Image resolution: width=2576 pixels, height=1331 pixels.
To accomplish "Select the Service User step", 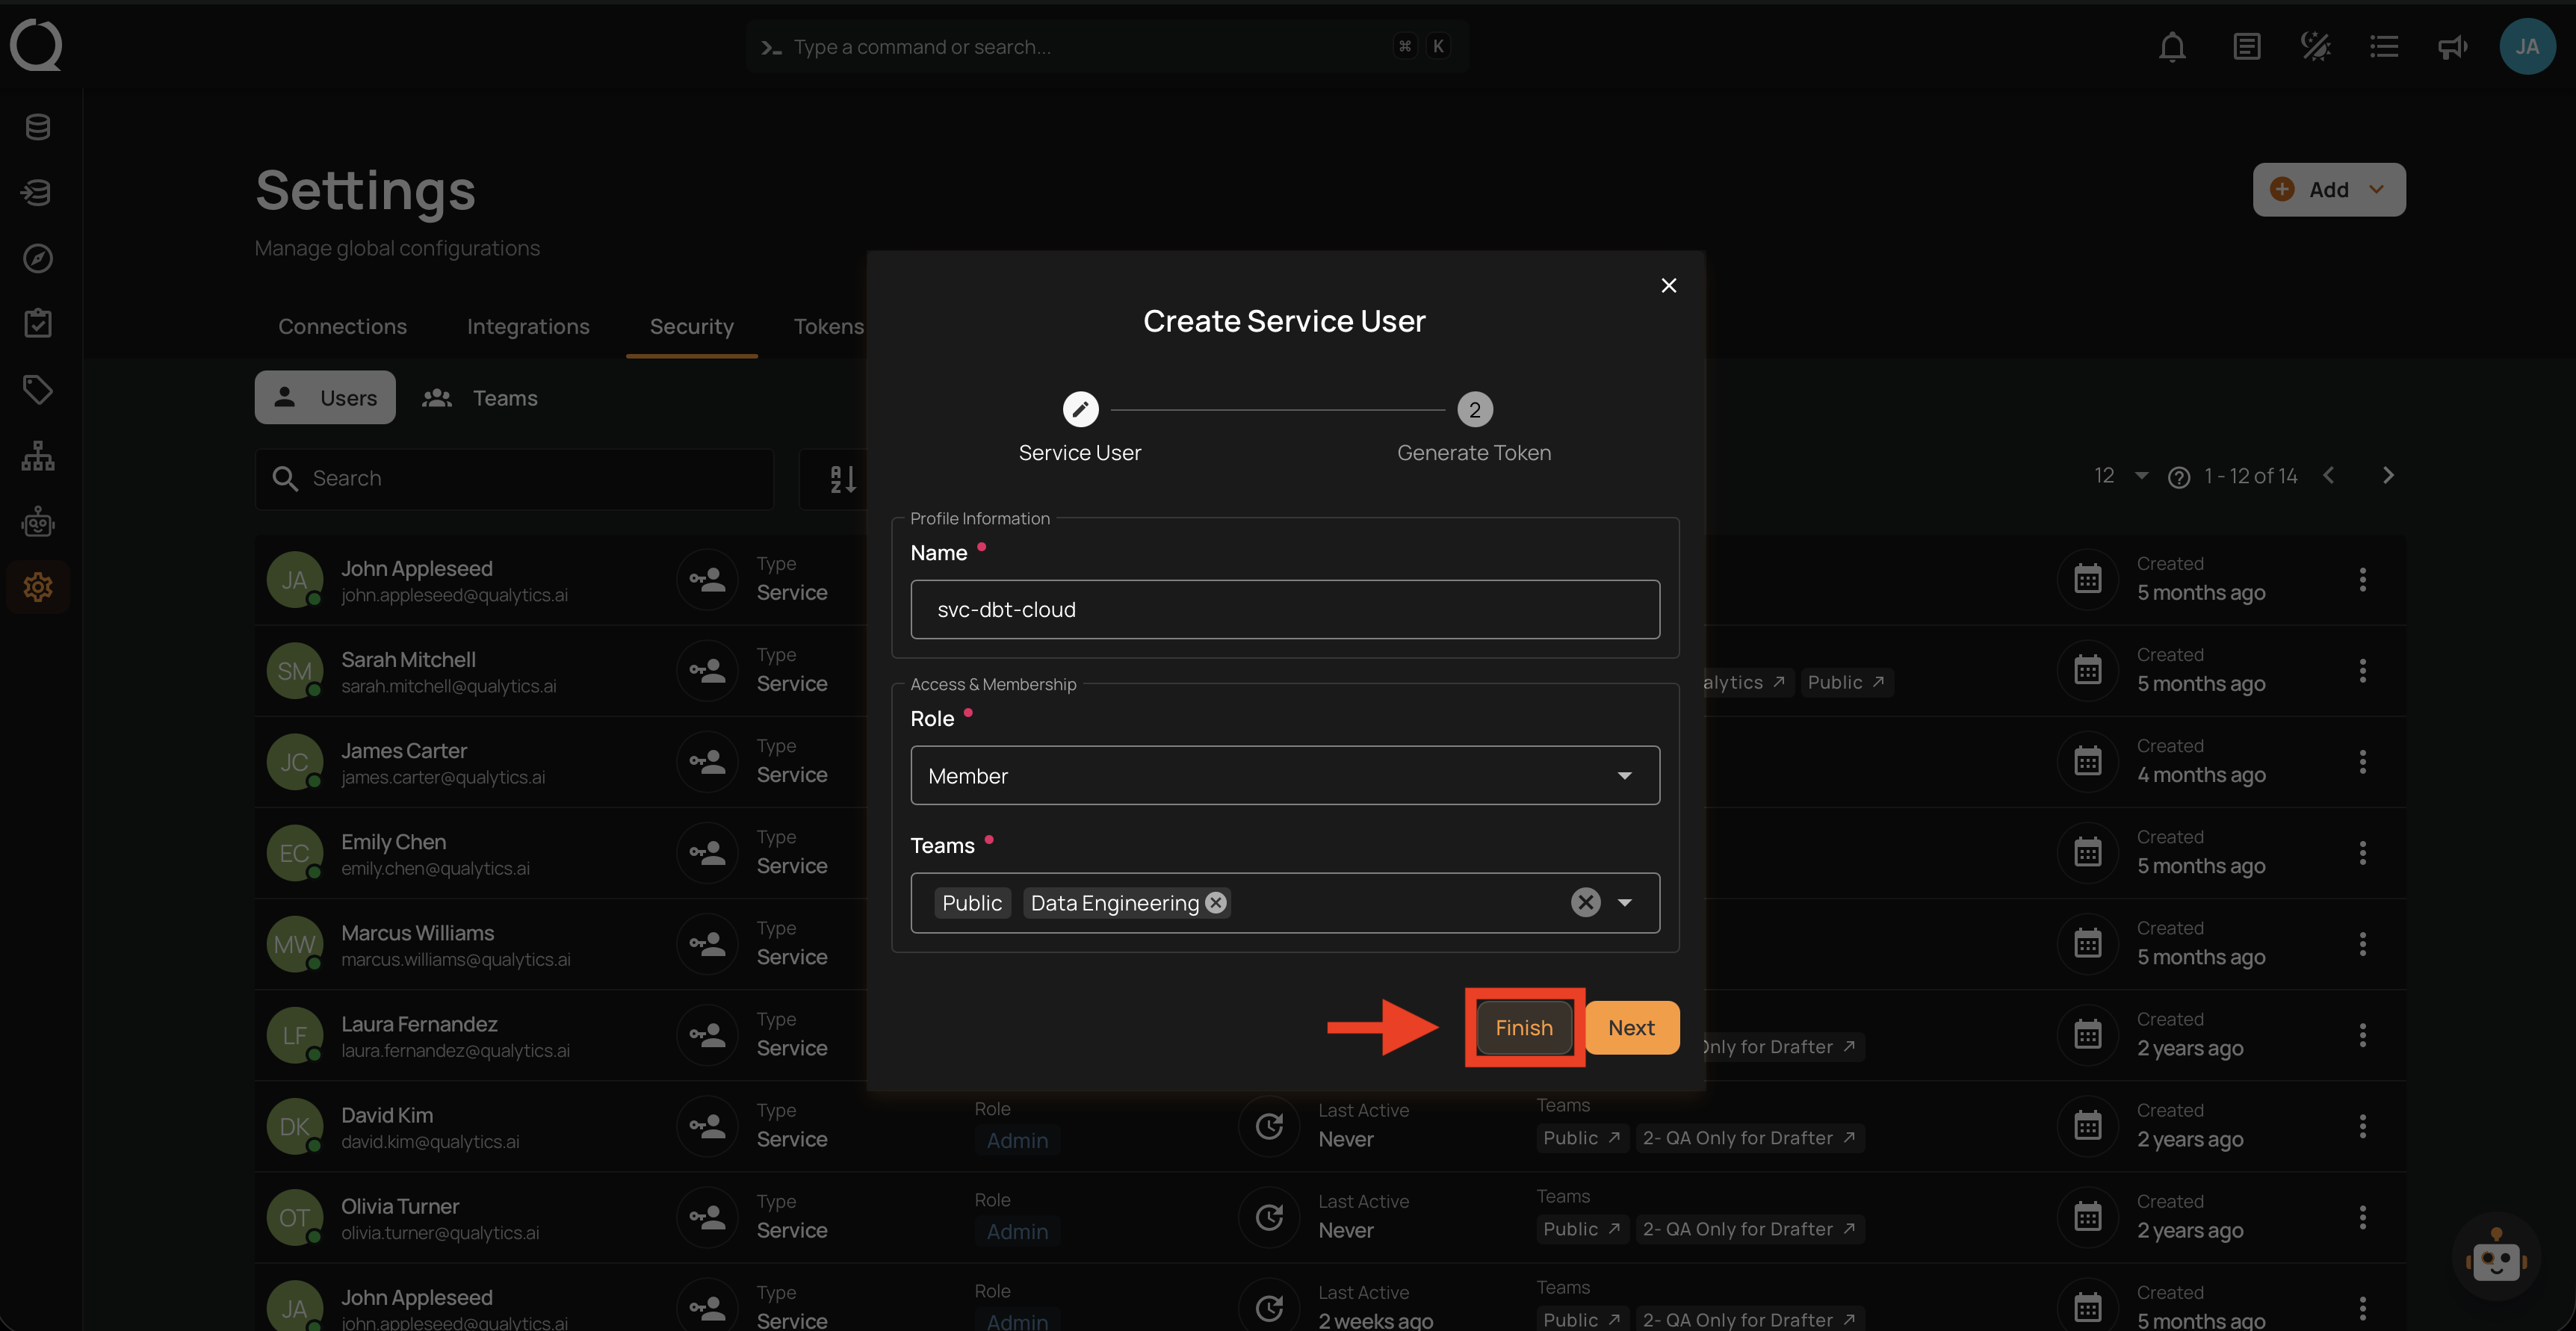I will click(1080, 427).
